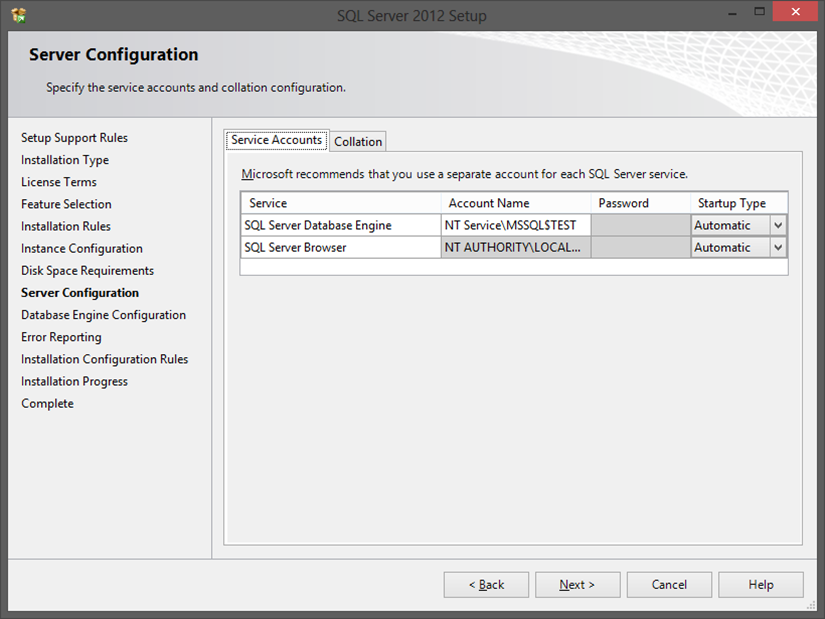Click the Service column header
The height and width of the screenshot is (619, 825).
[341, 203]
